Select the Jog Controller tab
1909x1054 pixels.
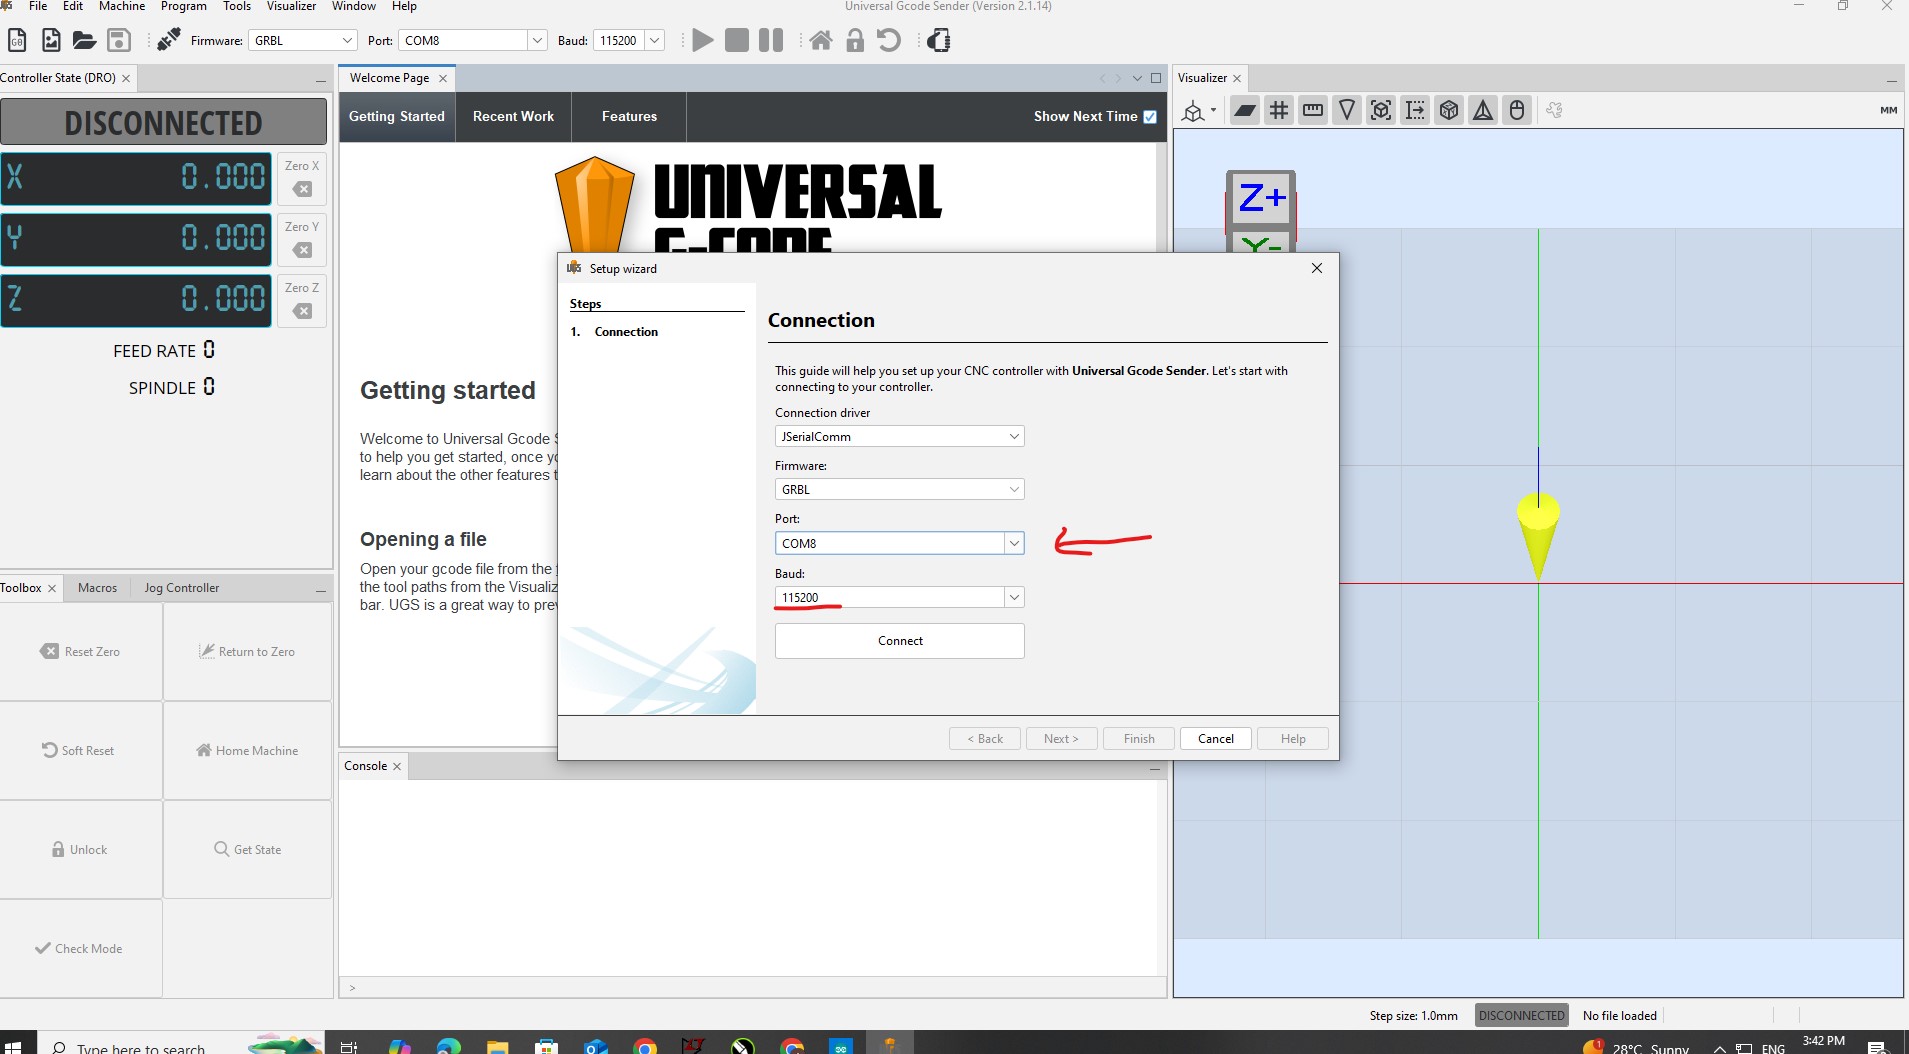(181, 588)
